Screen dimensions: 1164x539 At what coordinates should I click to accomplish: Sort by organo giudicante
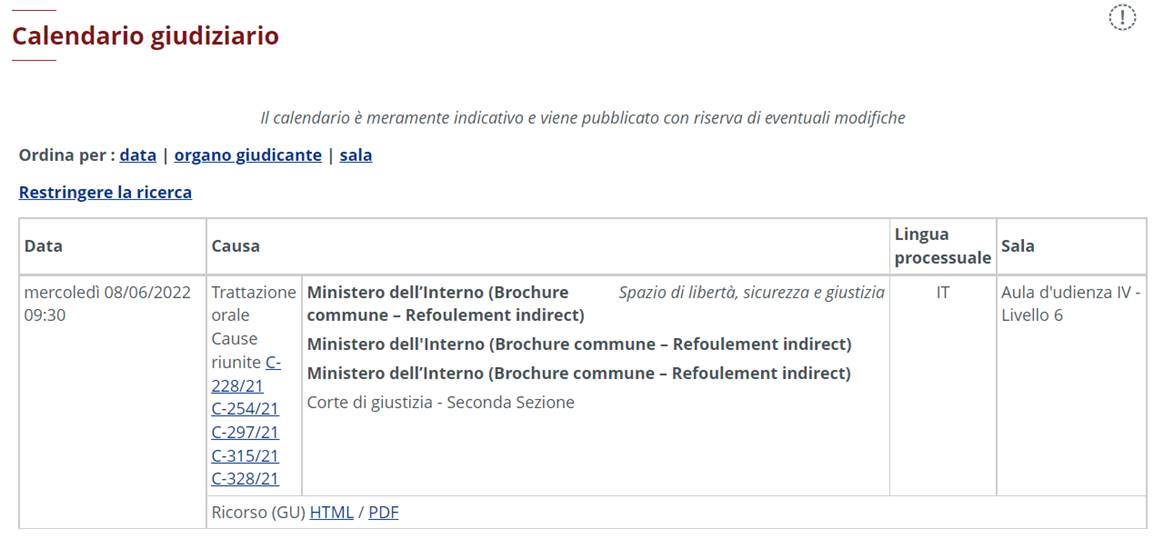point(248,155)
